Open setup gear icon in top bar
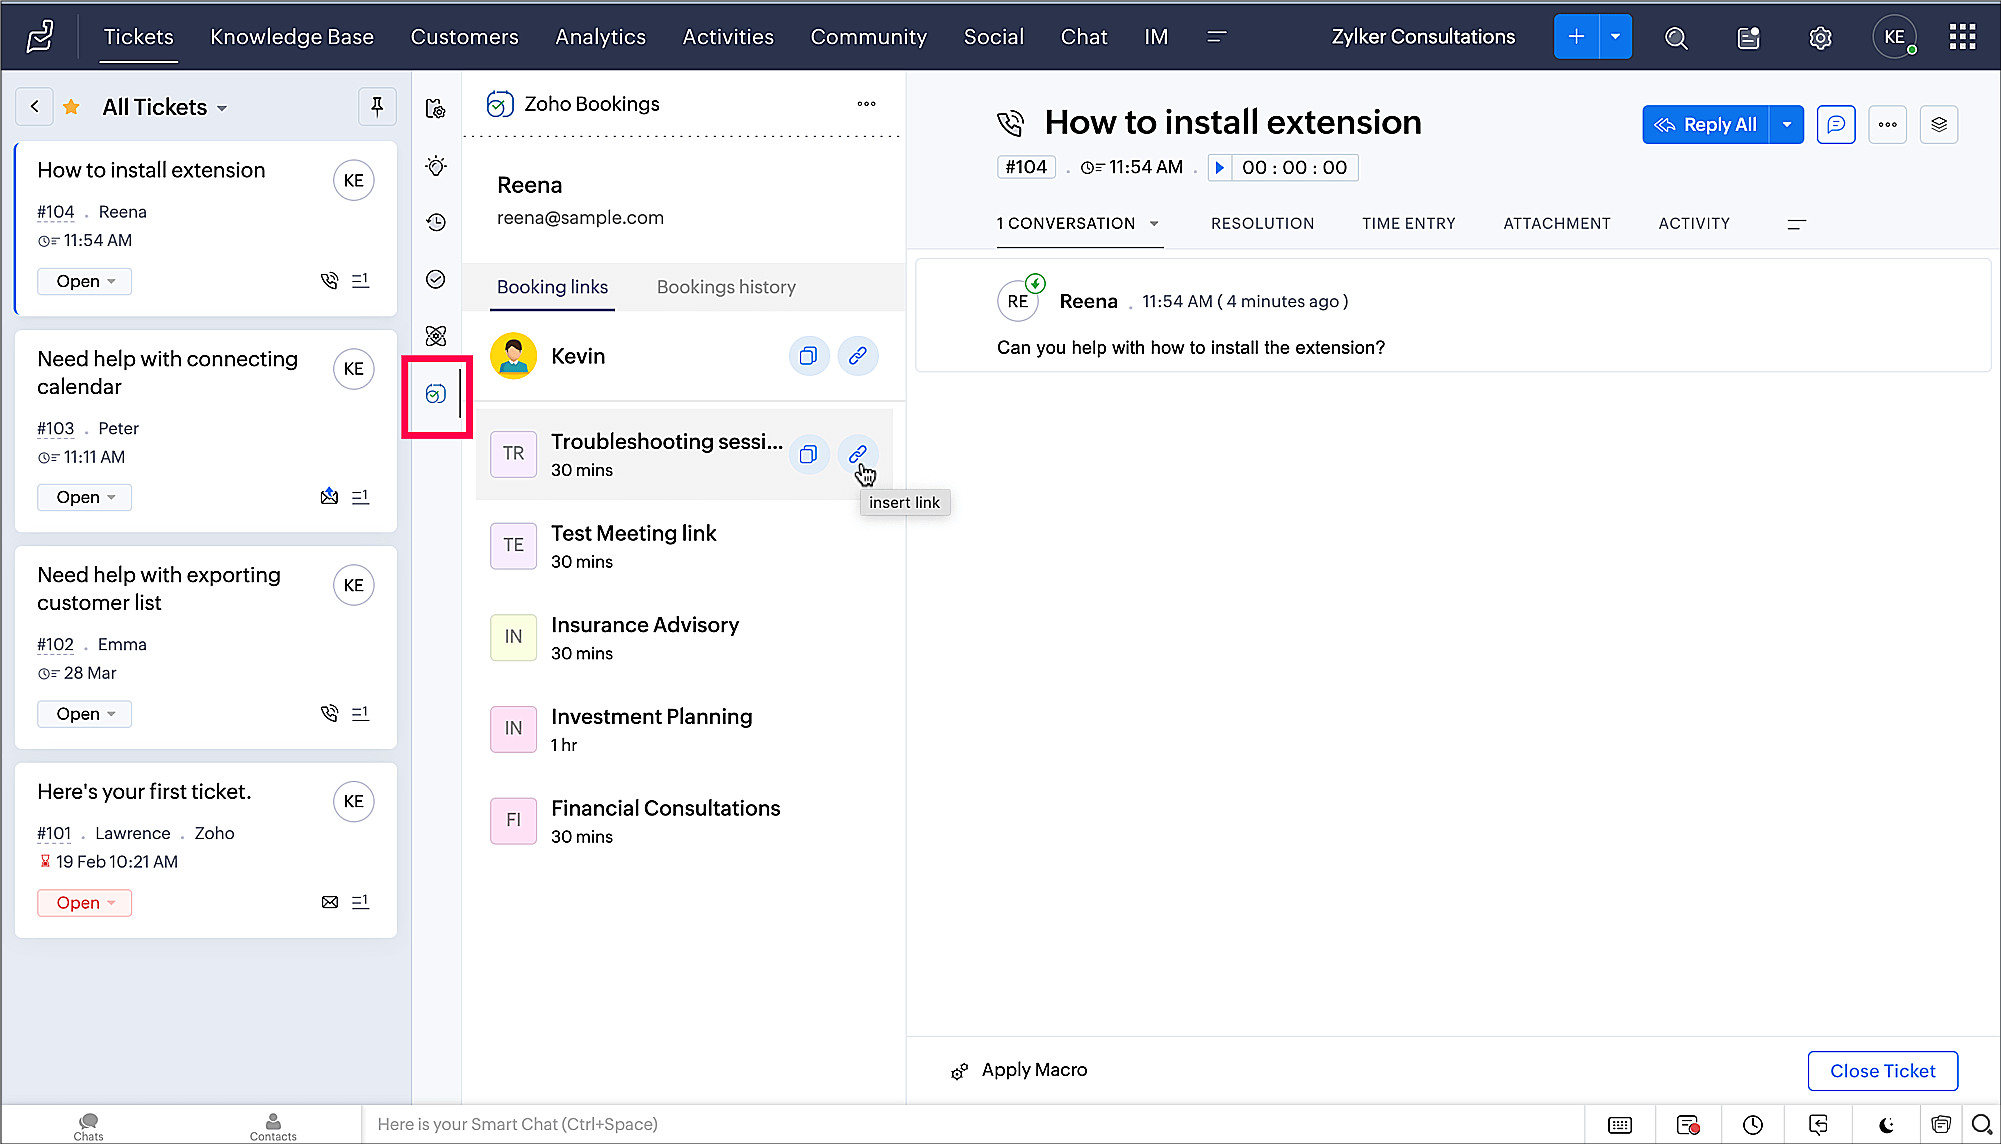 (x=1820, y=37)
